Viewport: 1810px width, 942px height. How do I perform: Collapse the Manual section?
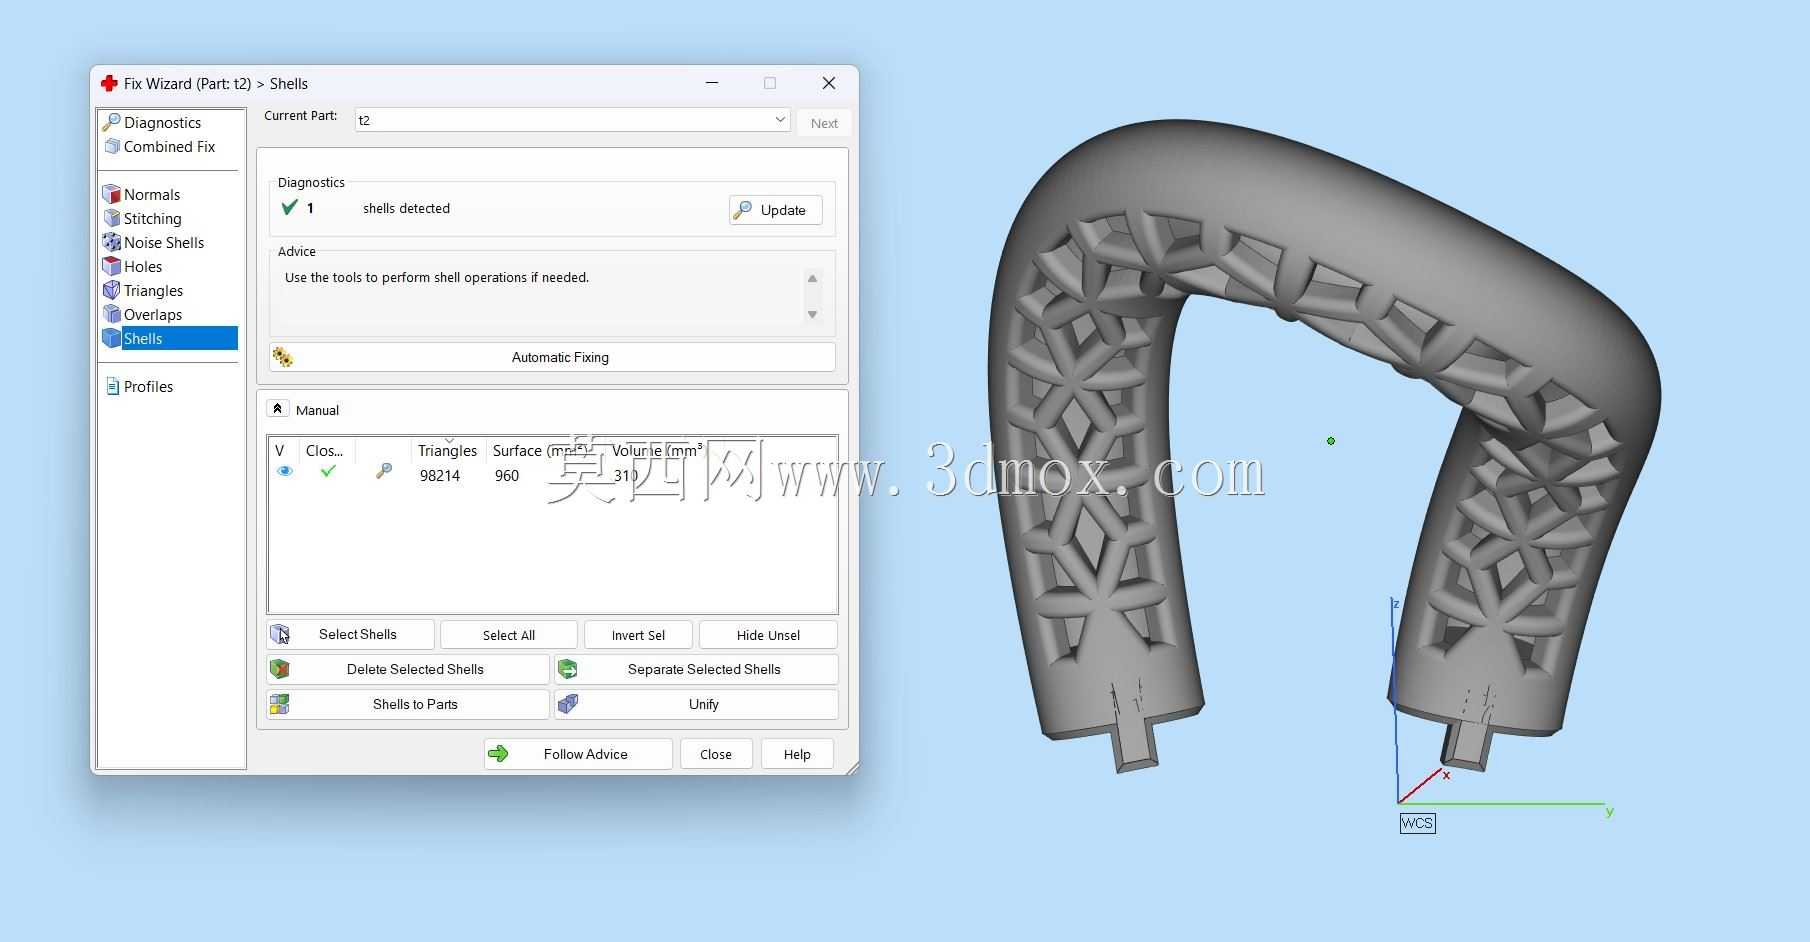278,409
